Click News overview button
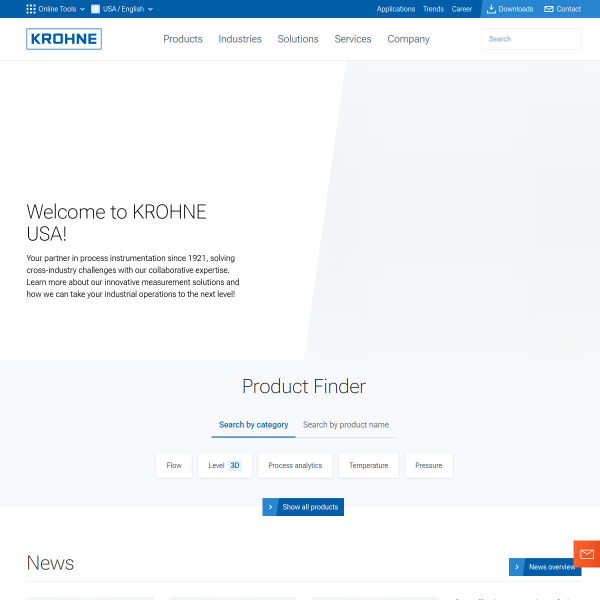Screen dimensions: 600x600 545,567
